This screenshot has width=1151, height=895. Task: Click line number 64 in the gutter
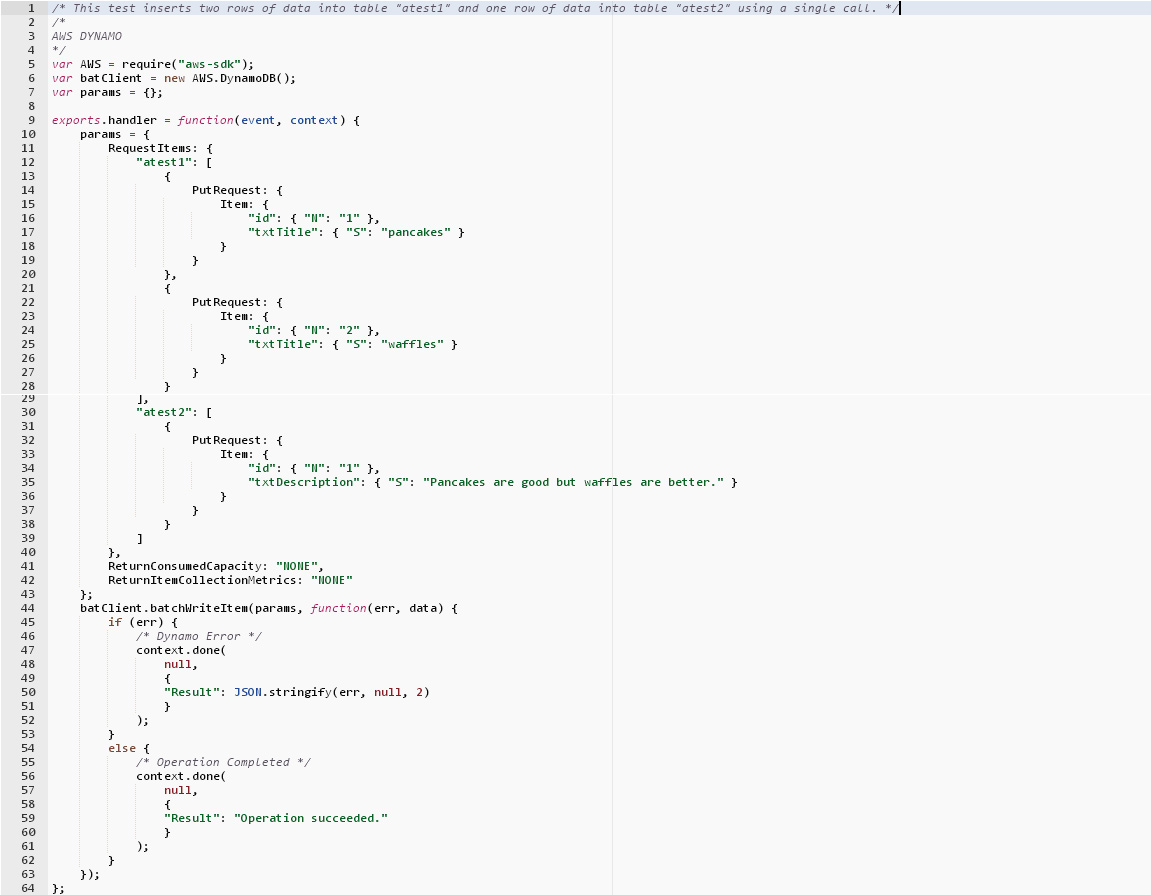click(28, 888)
